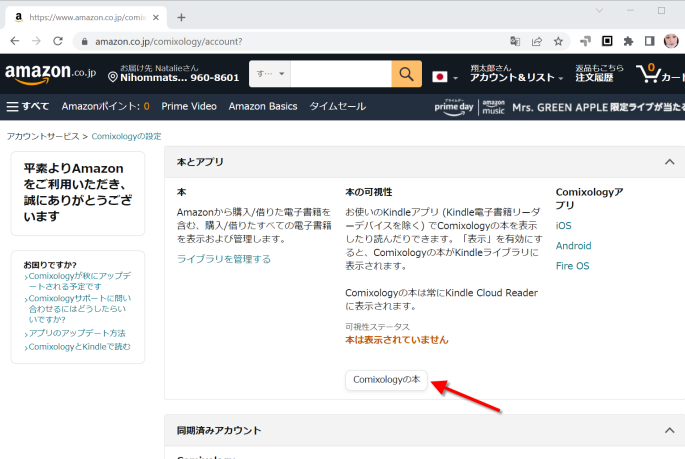Bookmark page with star icon
This screenshot has height=459, width=685.
(558, 41)
